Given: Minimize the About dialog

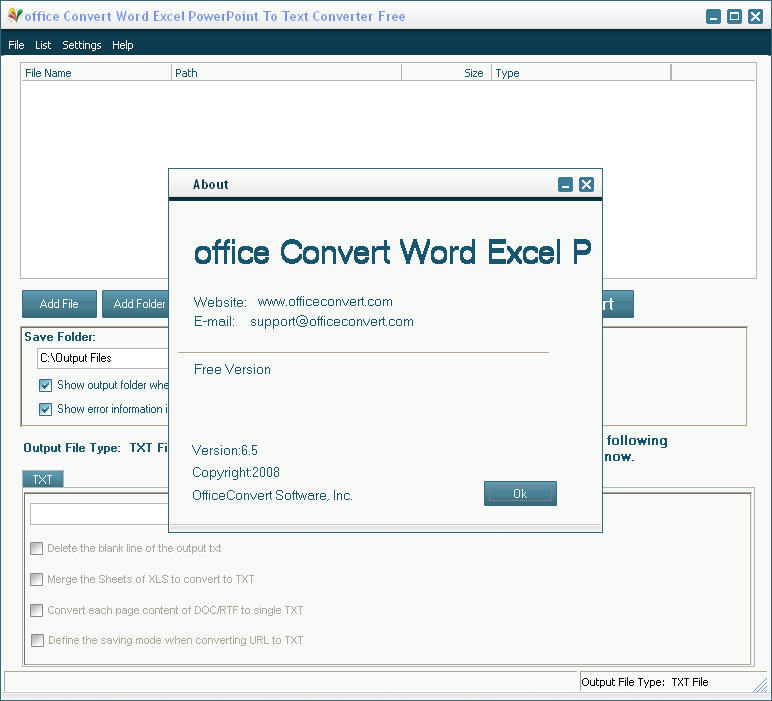Looking at the screenshot, I should pyautogui.click(x=565, y=185).
